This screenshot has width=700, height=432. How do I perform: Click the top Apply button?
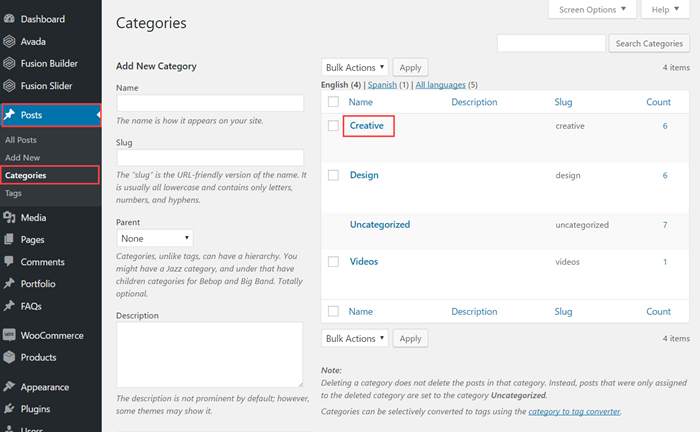pyautogui.click(x=410, y=67)
